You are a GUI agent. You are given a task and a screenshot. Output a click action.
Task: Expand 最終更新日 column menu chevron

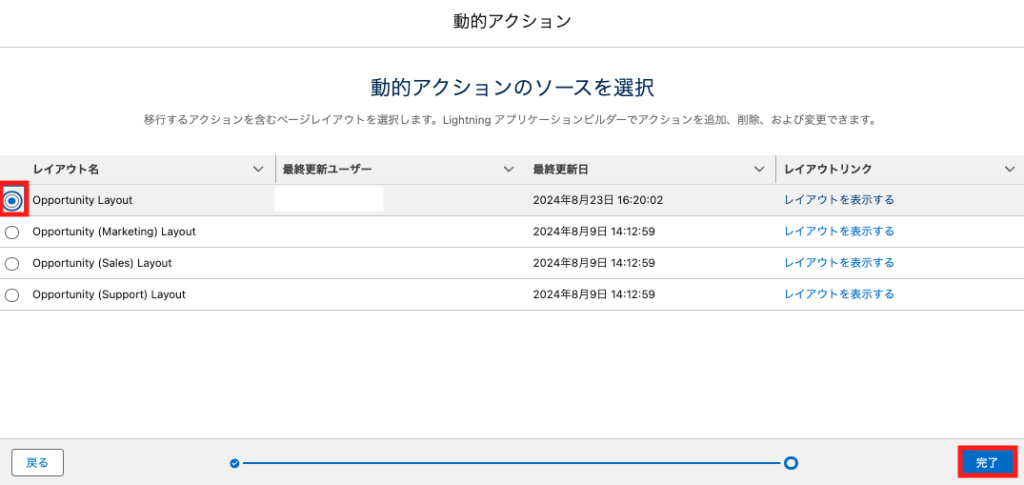point(759,170)
